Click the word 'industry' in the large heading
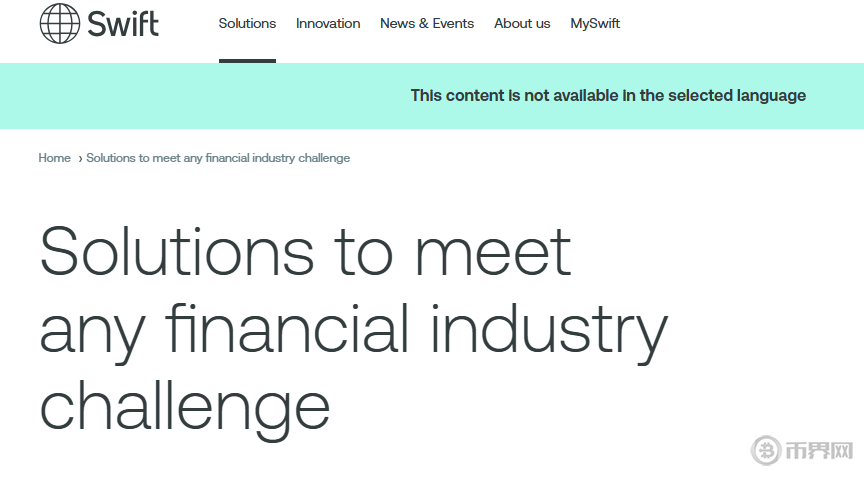Image resolution: width=864 pixels, height=478 pixels. (x=548, y=329)
